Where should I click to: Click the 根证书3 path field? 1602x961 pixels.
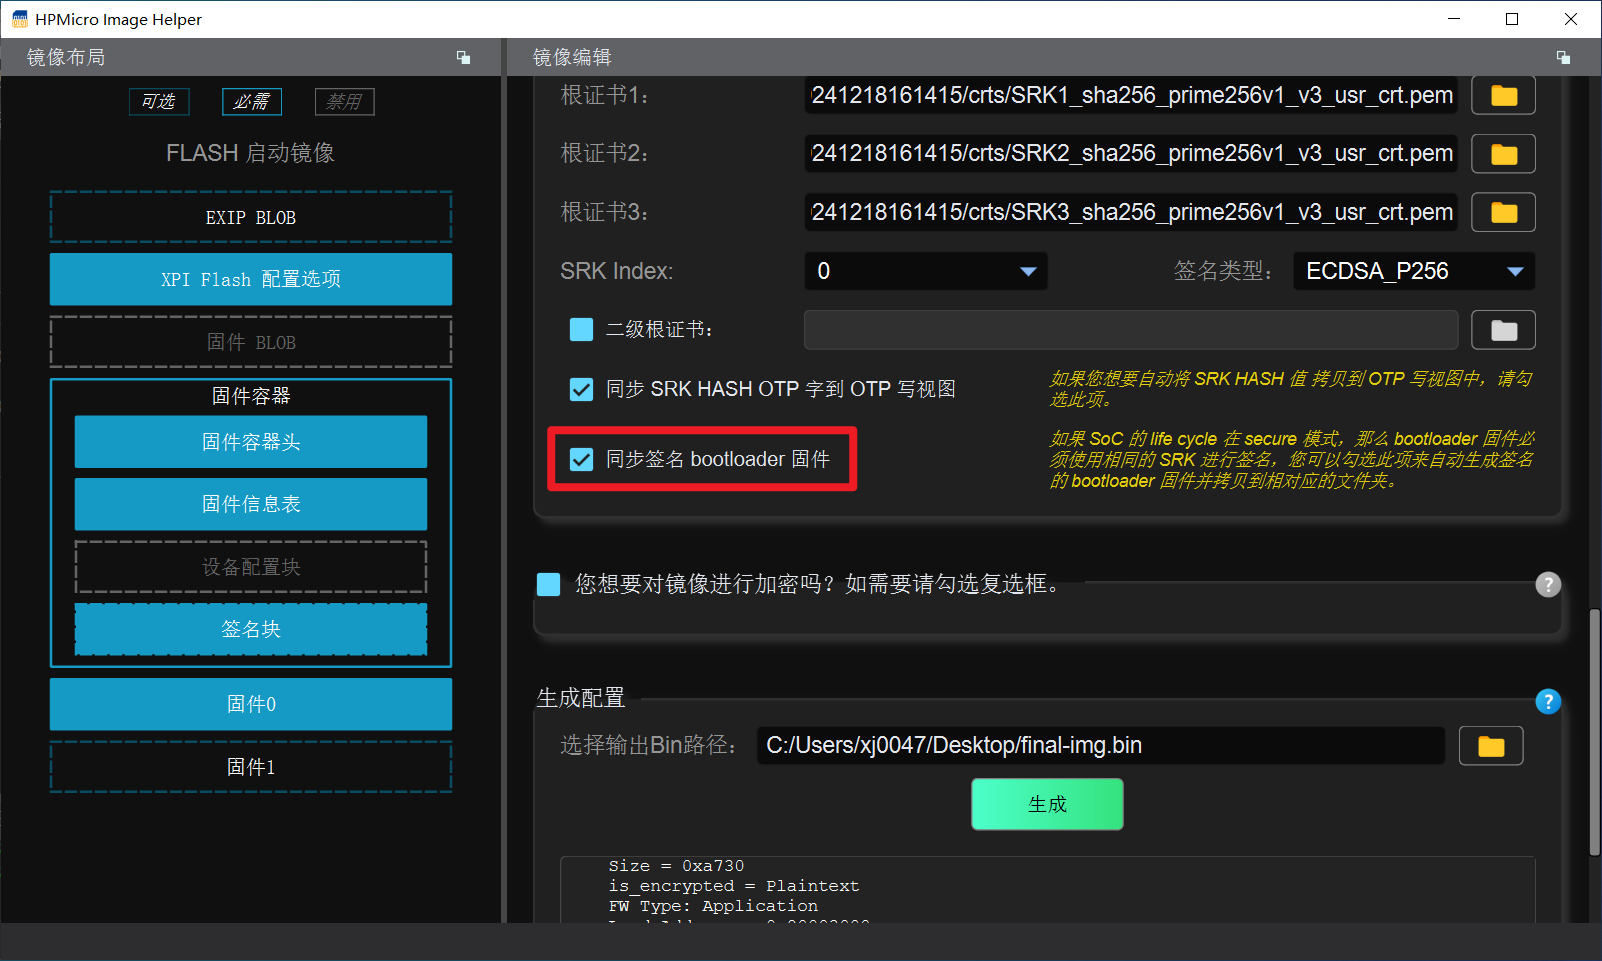pos(1131,212)
